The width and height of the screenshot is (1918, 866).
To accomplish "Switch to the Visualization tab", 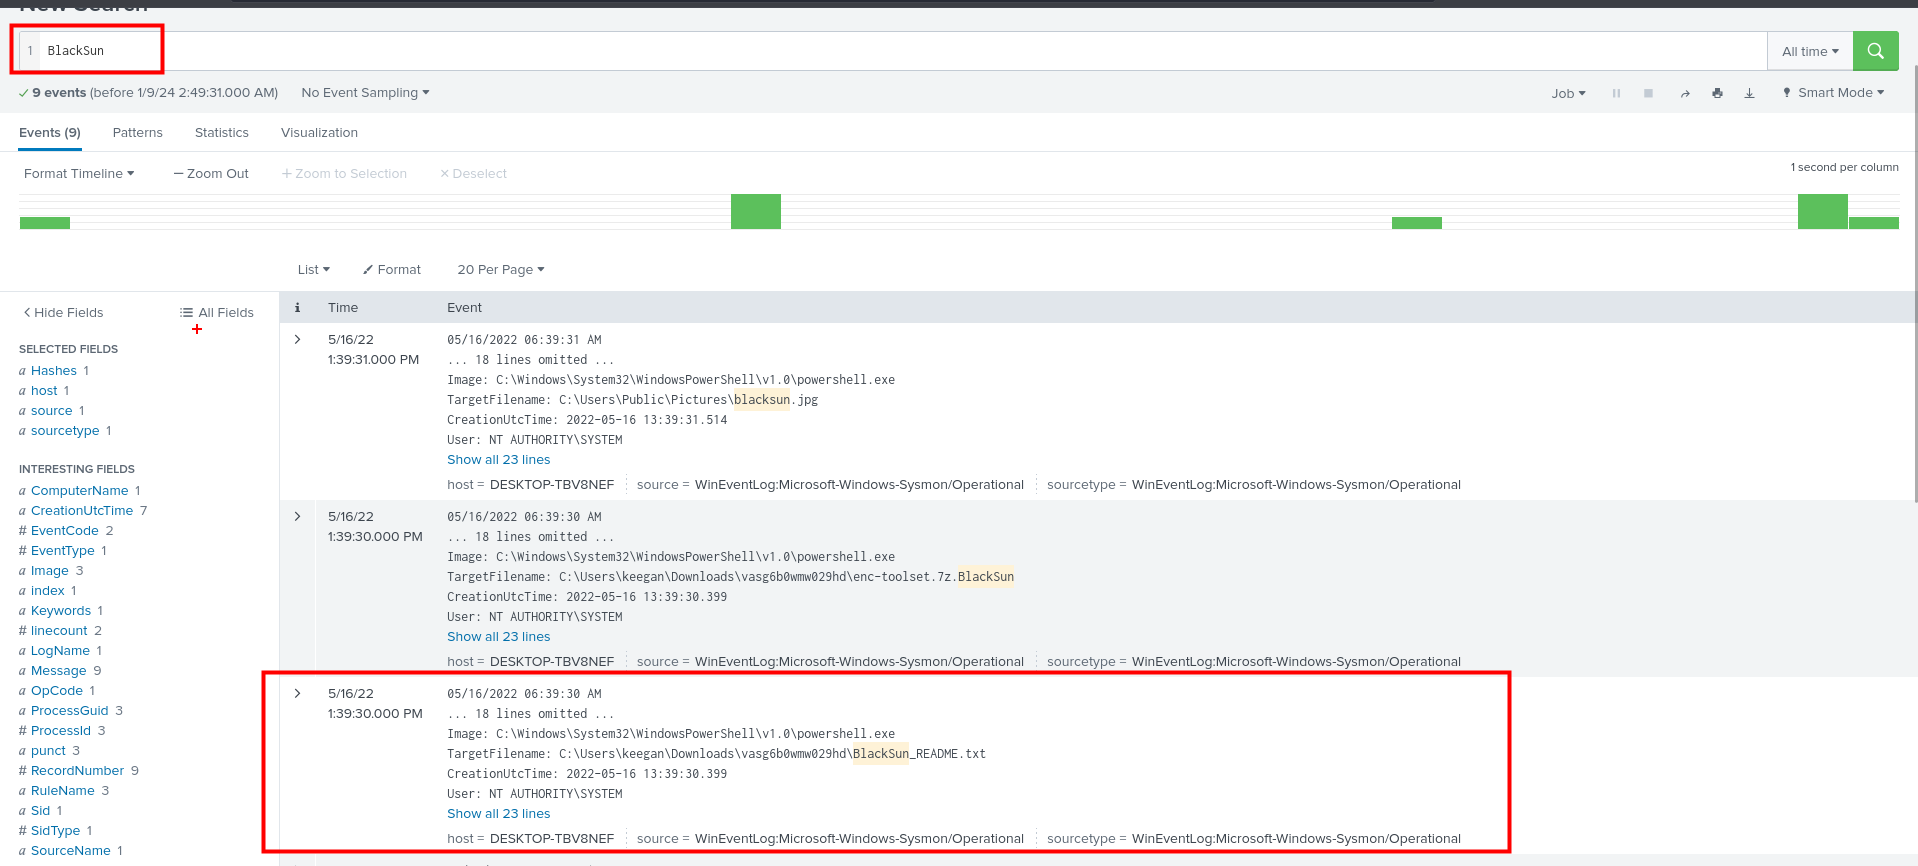I will pyautogui.click(x=319, y=133).
